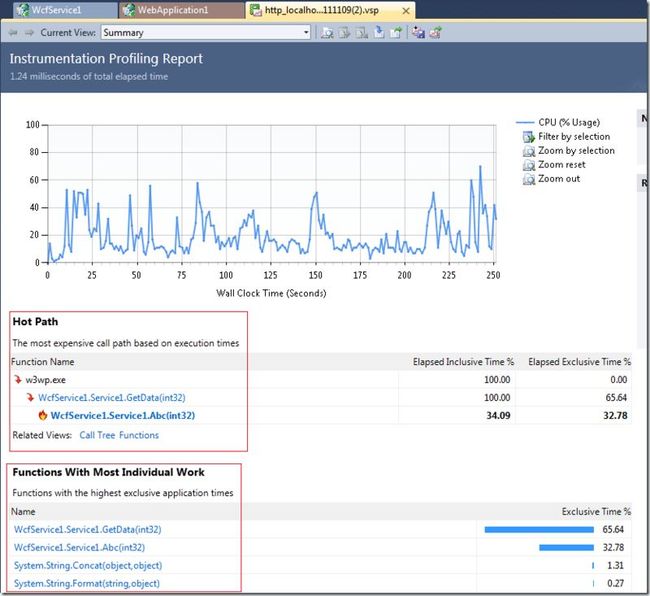Click the 0.00 exclusive time value for w3wp.exe
Screen dimensions: 650x596
pos(618,380)
